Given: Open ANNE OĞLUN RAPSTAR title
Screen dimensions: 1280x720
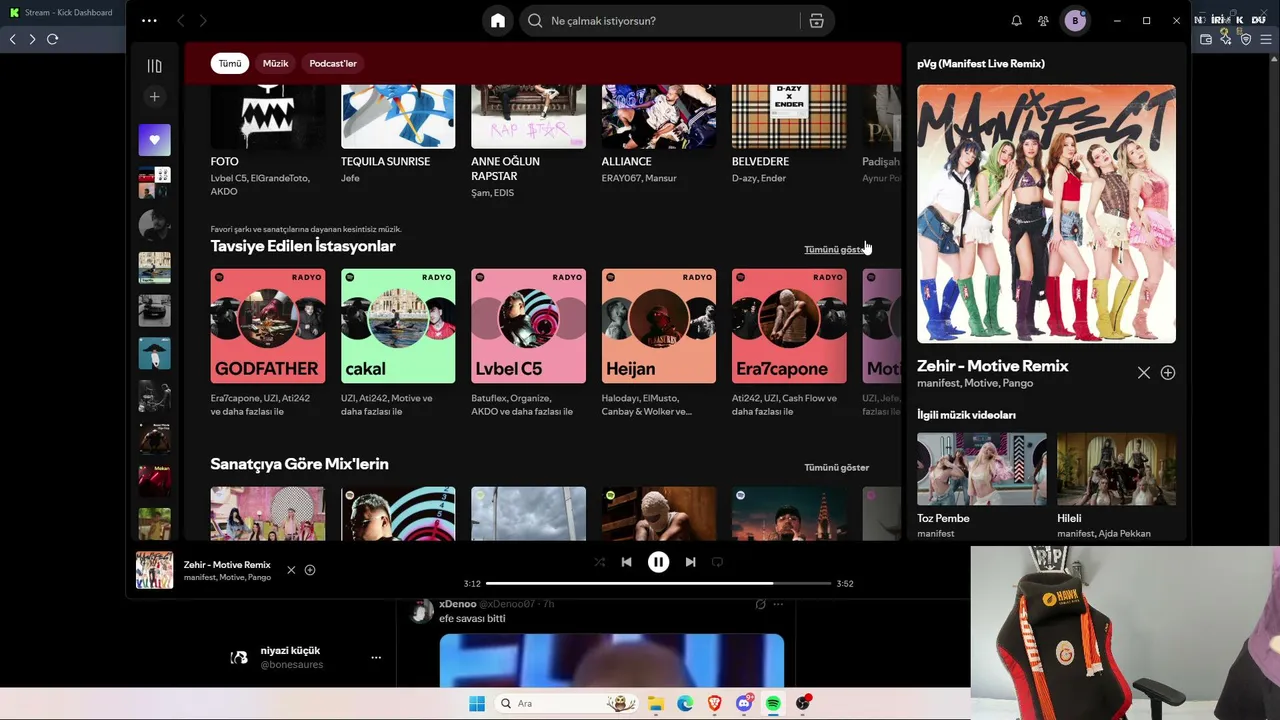Looking at the screenshot, I should (x=505, y=168).
